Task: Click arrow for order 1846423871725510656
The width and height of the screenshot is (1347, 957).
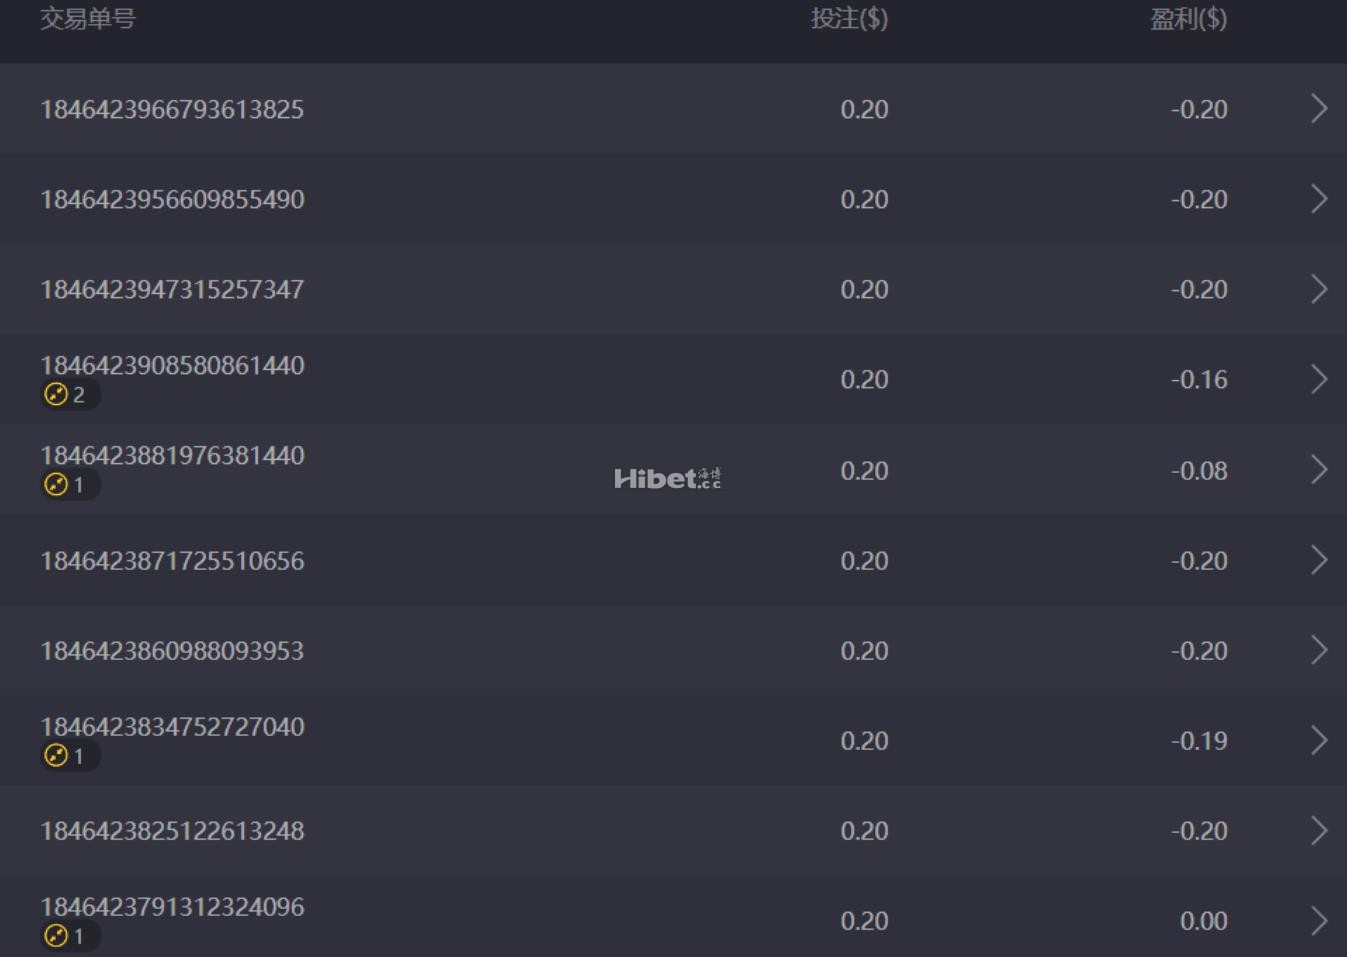Action: coord(1319,560)
